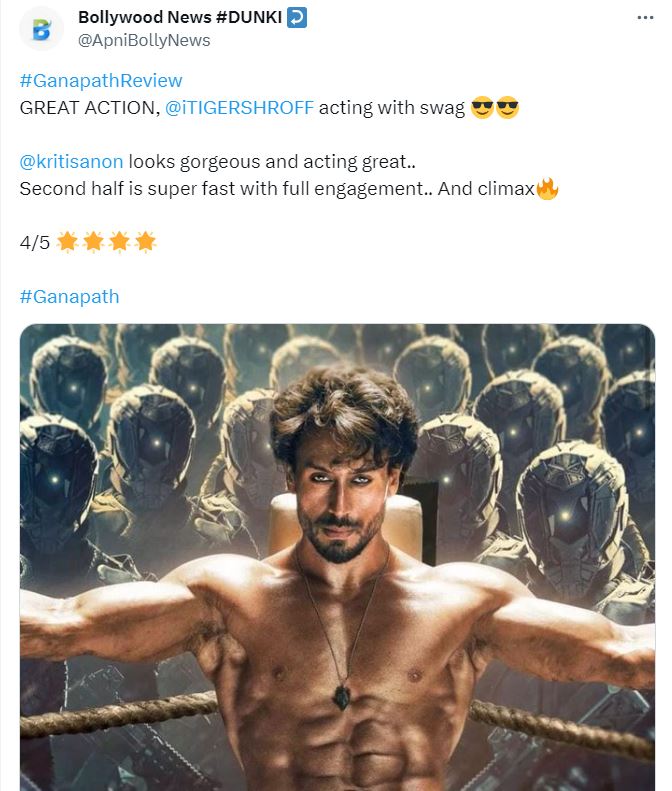Visit the @kritisanon mention
The height and width of the screenshot is (791, 672).
[x=71, y=161]
